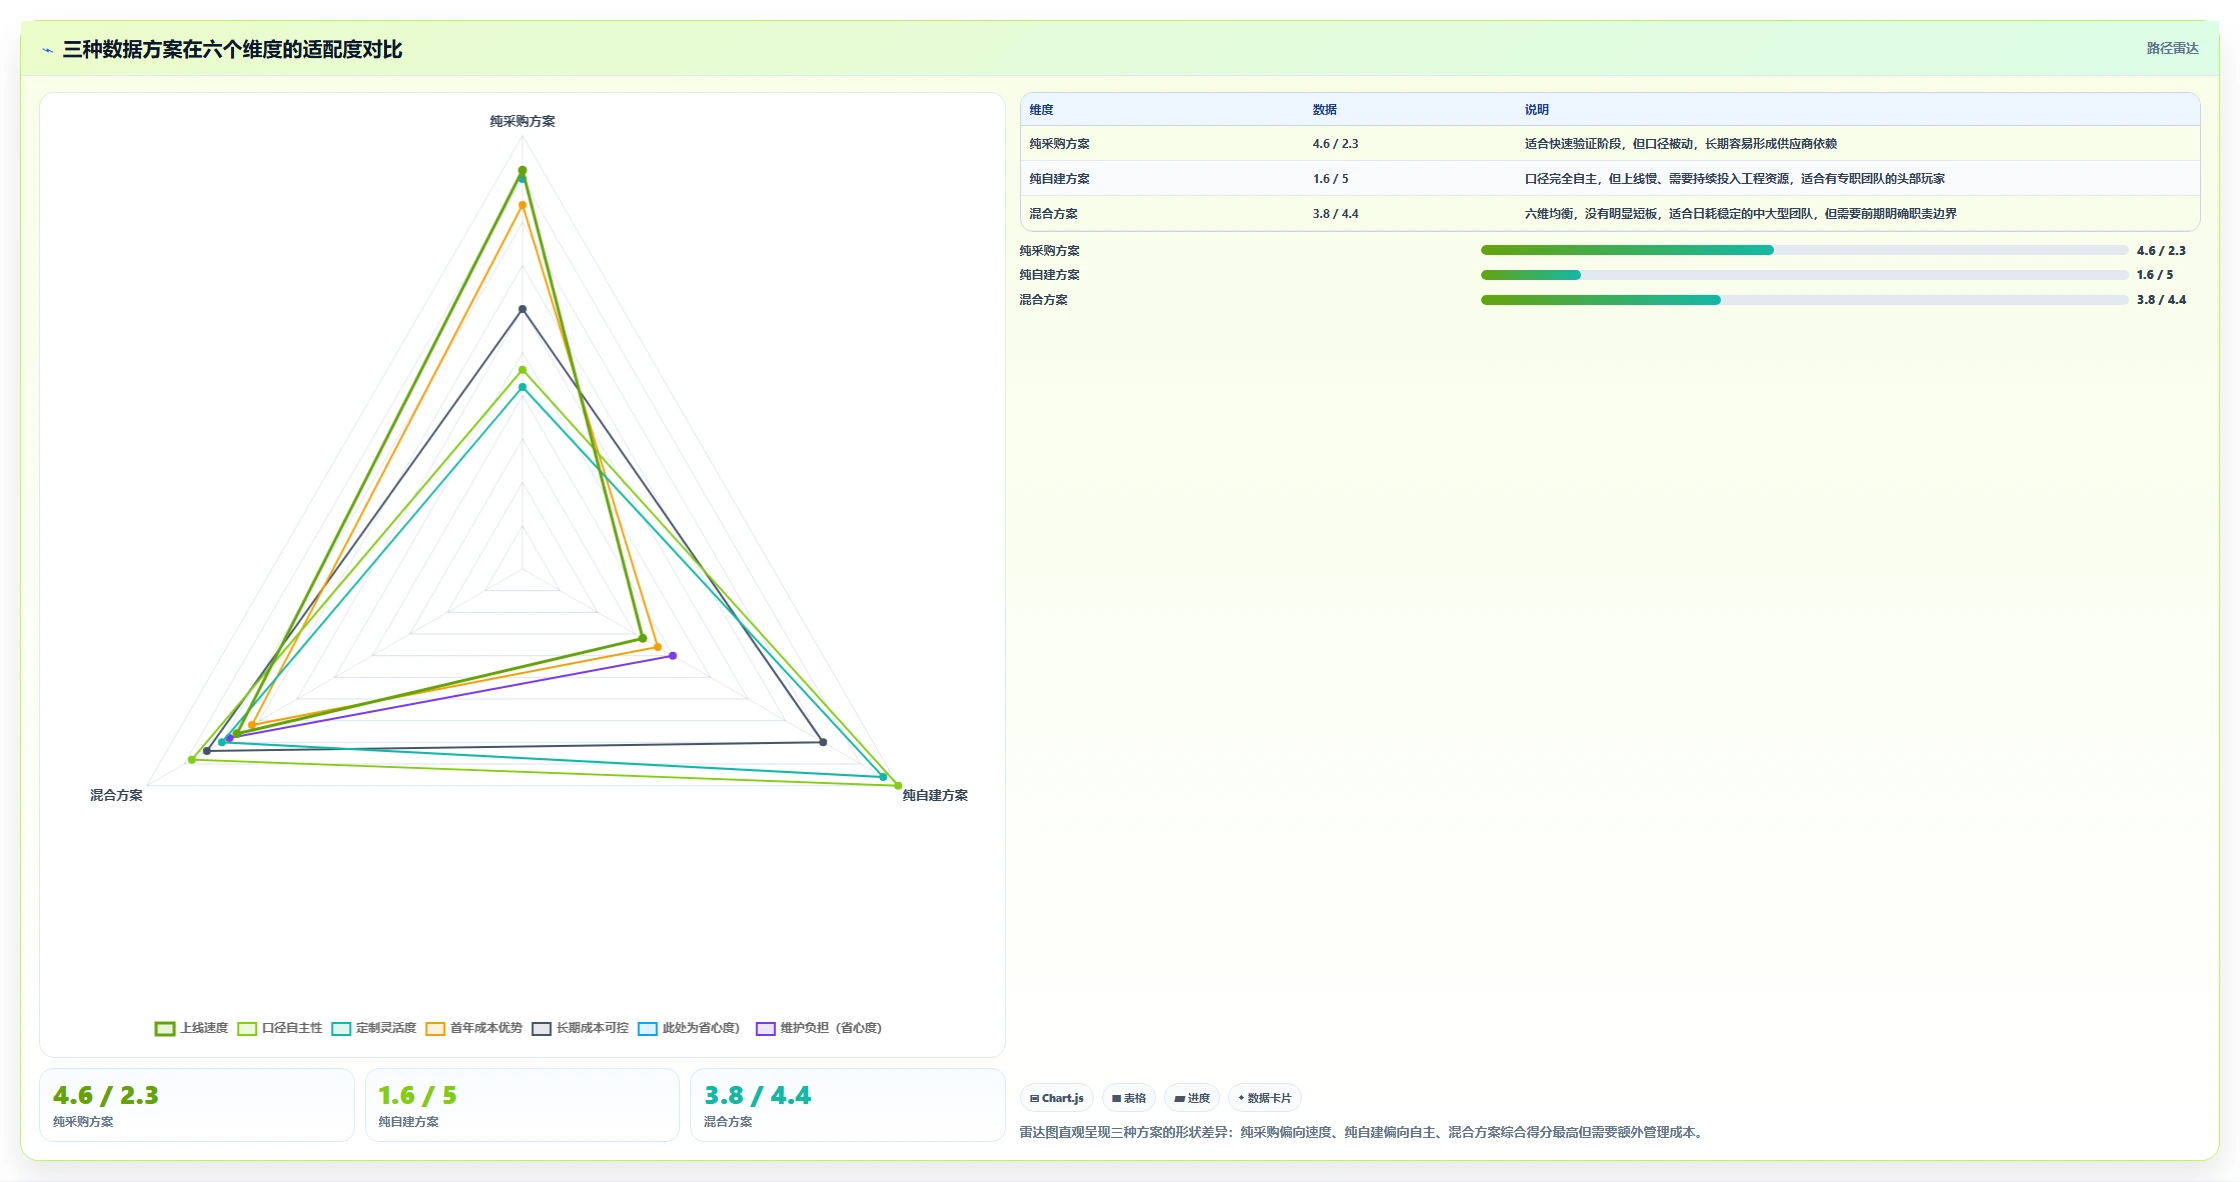2240x1182 pixels.
Task: Click the 路径雷达 label in the header
Action: [x=2172, y=48]
